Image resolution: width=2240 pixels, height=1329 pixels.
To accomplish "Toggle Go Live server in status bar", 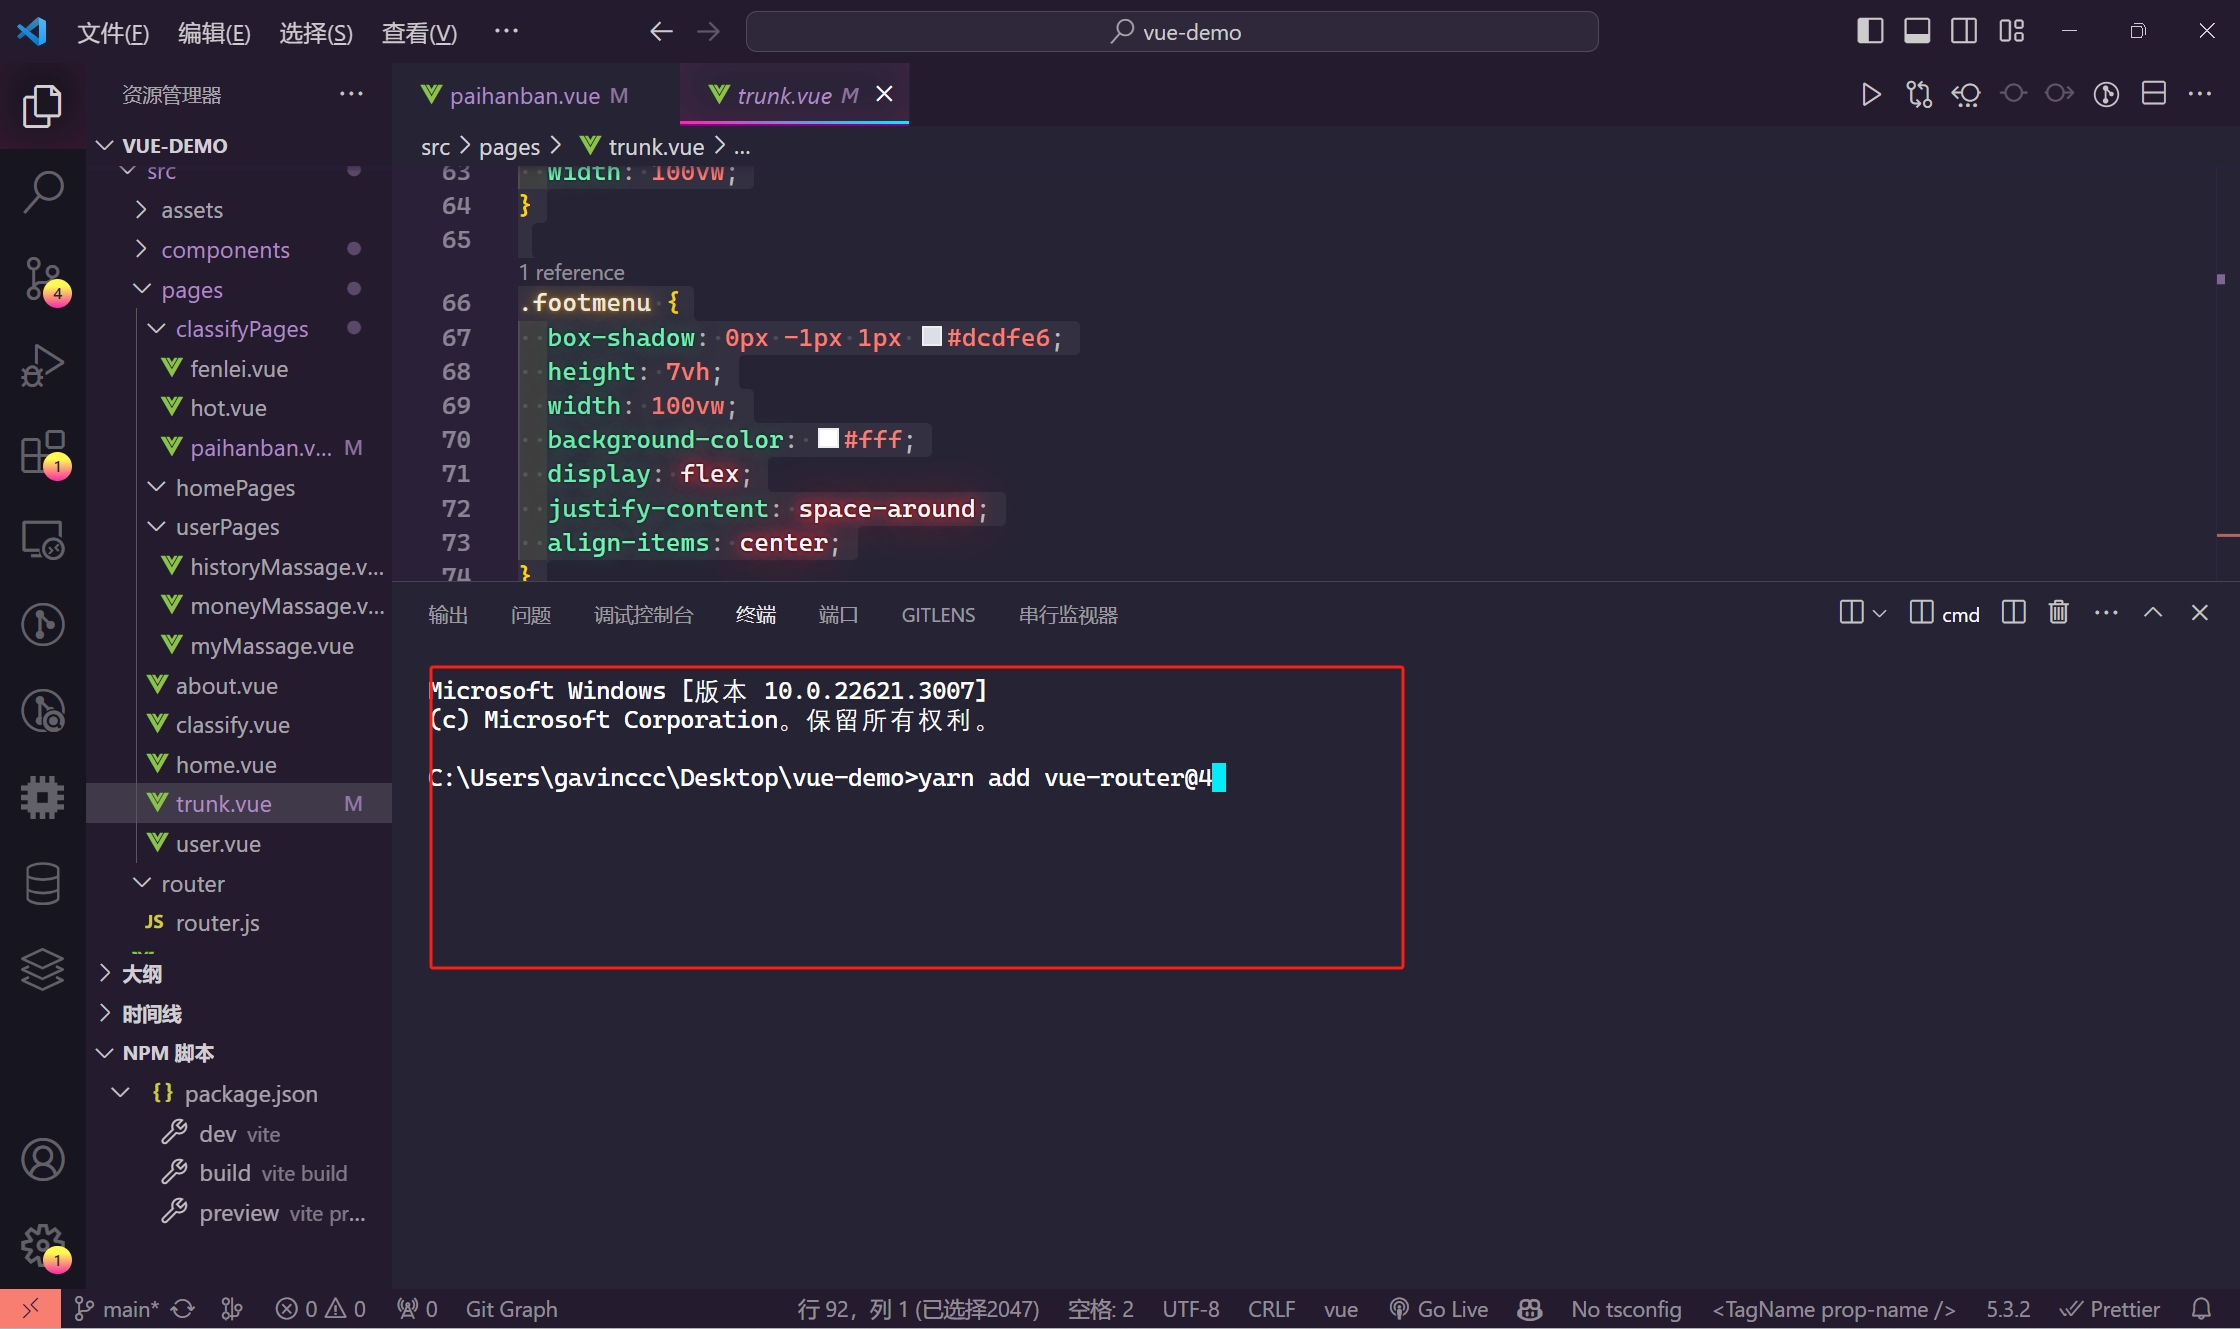I will (x=1439, y=1309).
